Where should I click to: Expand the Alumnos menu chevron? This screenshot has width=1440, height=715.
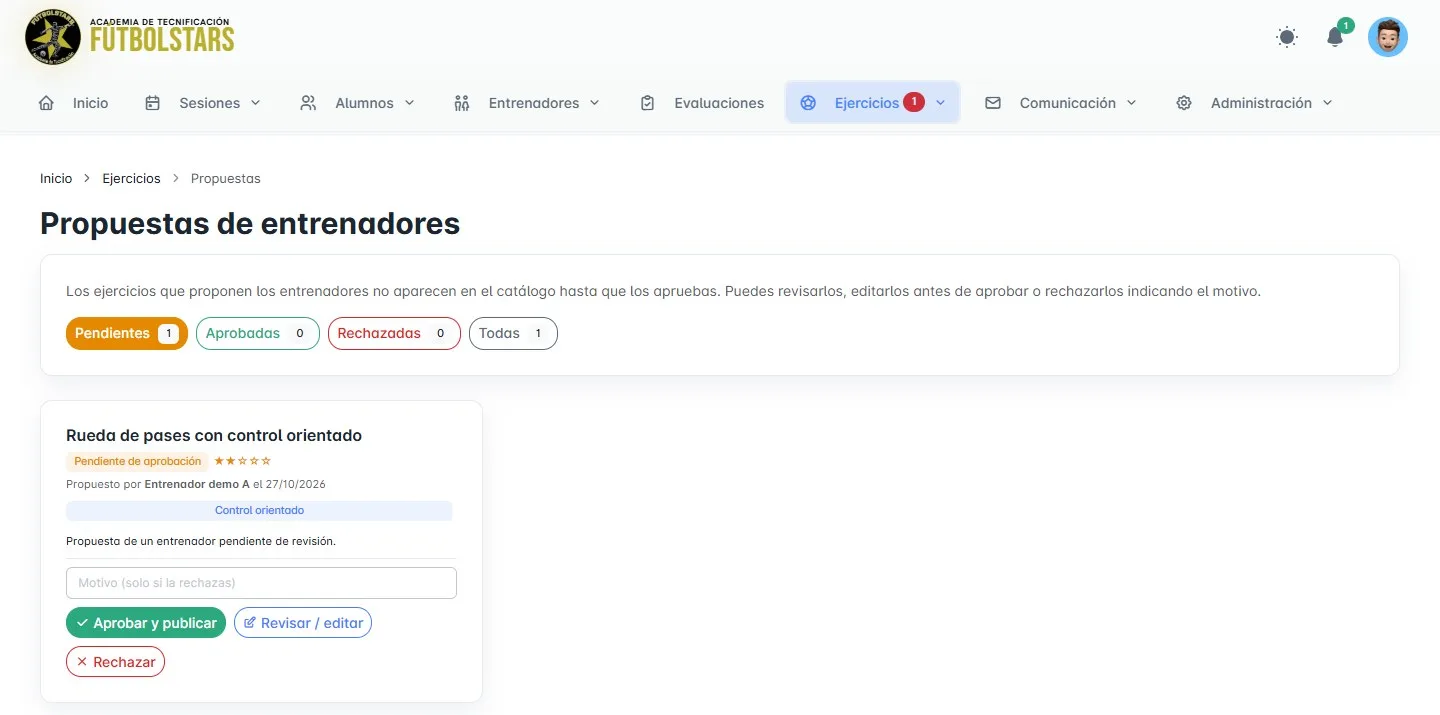click(409, 103)
